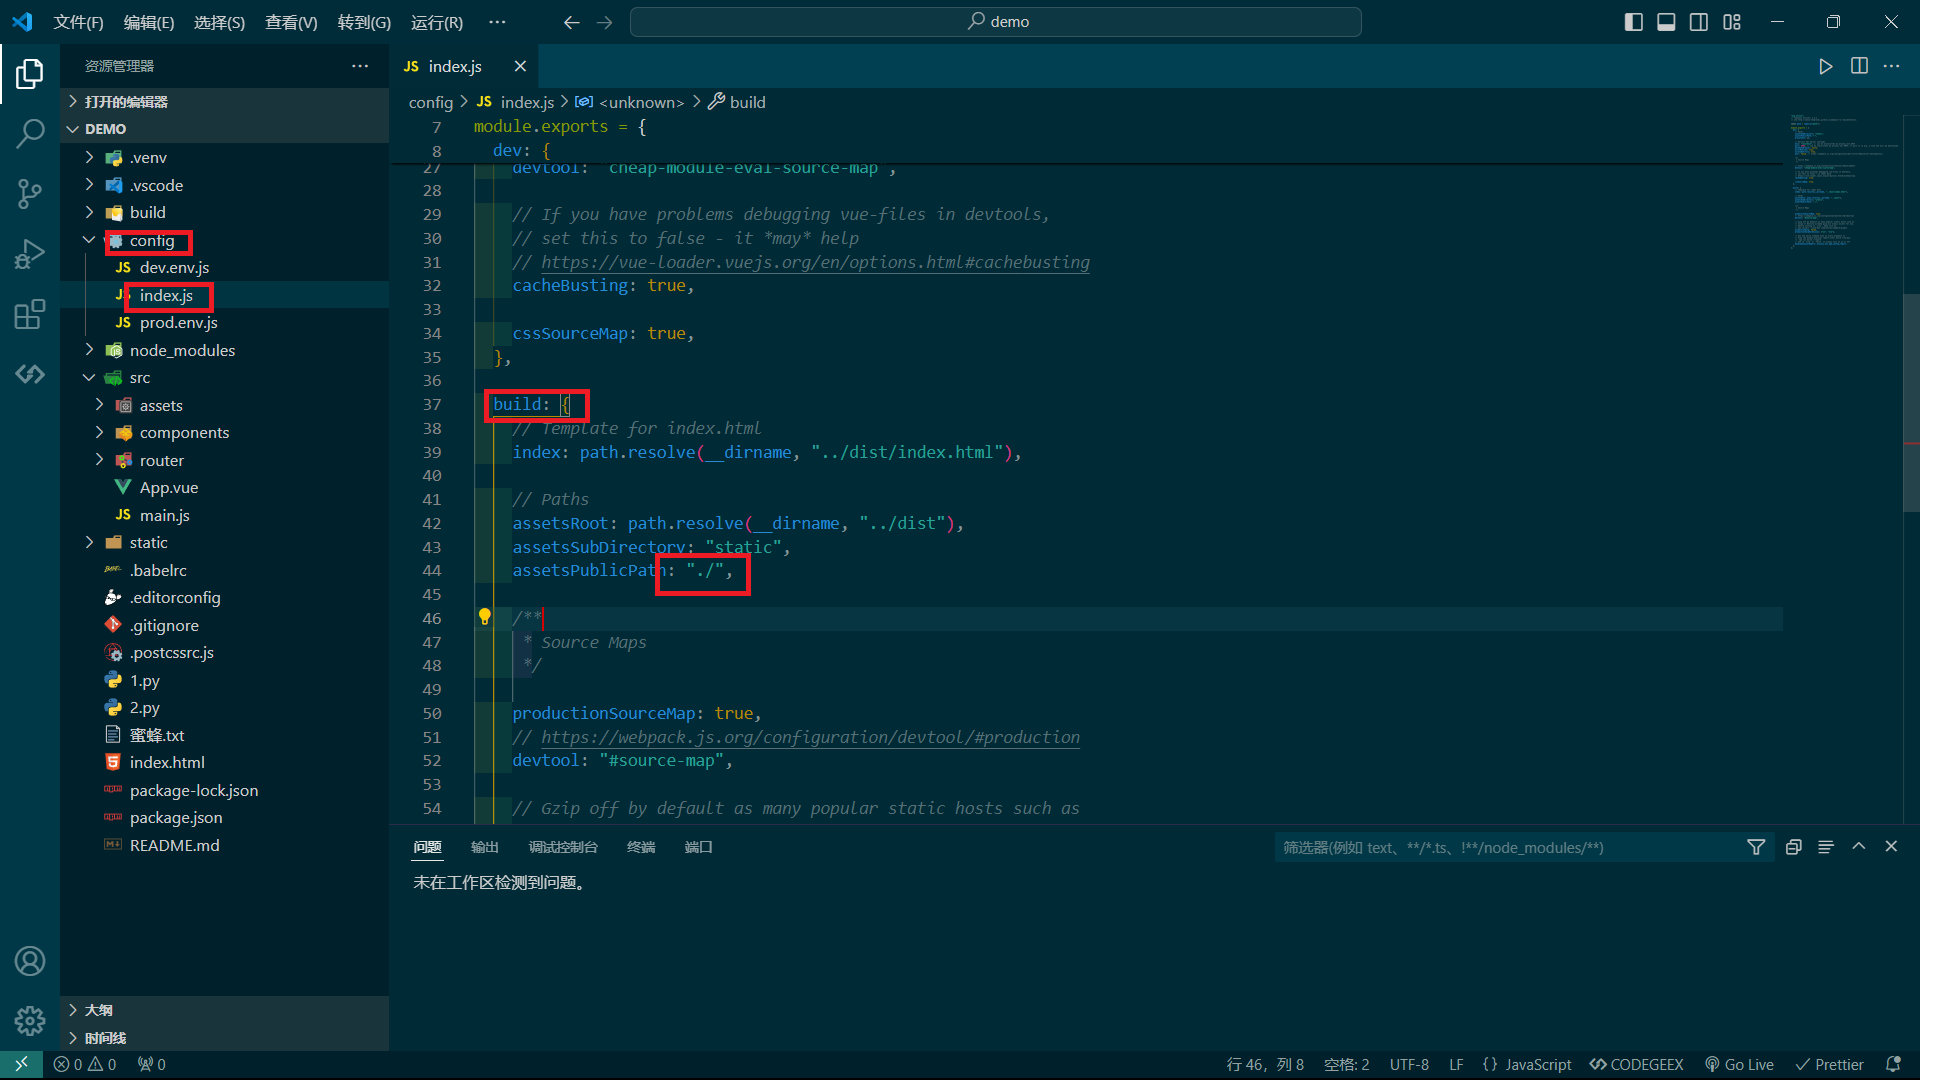Toggle the primary sidebar layout button

point(1633,22)
